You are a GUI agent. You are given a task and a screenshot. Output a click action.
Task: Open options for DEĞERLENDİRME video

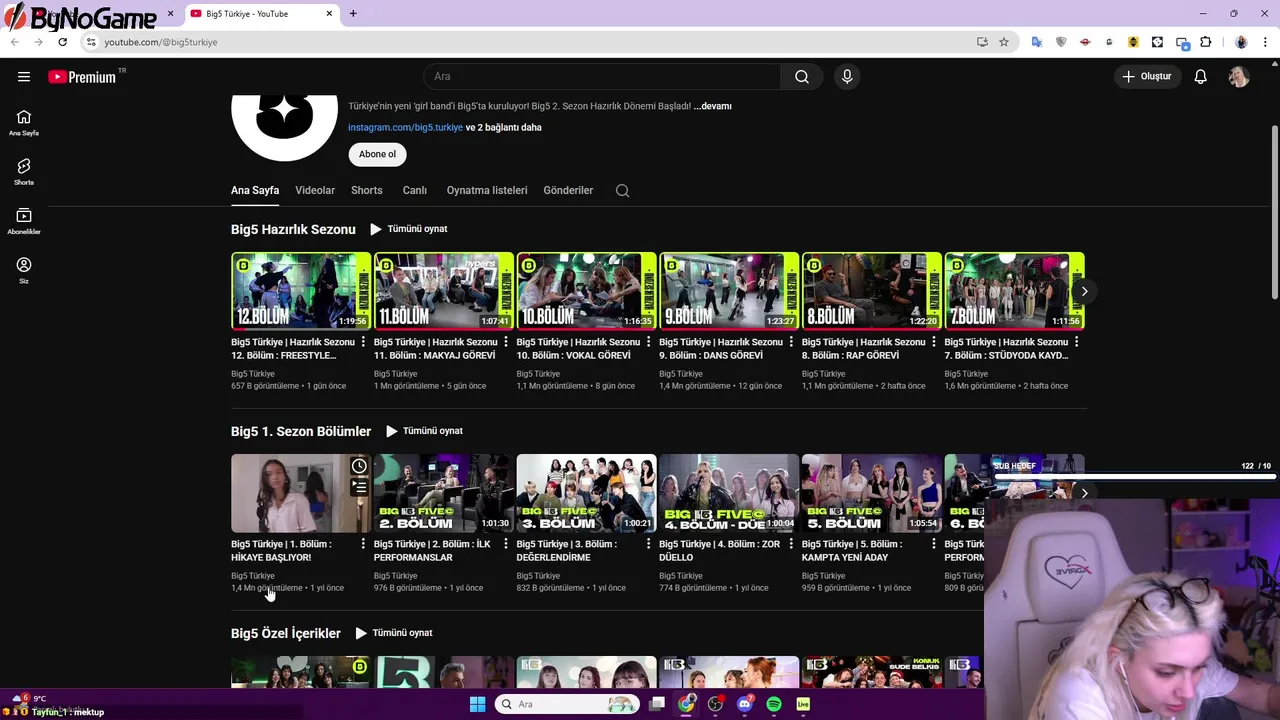(x=649, y=544)
